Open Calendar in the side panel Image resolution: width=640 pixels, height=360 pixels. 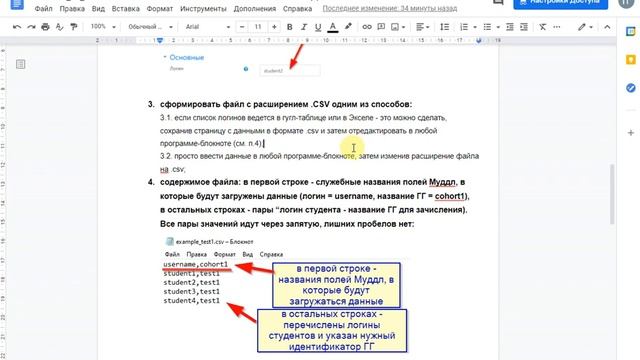point(631,32)
